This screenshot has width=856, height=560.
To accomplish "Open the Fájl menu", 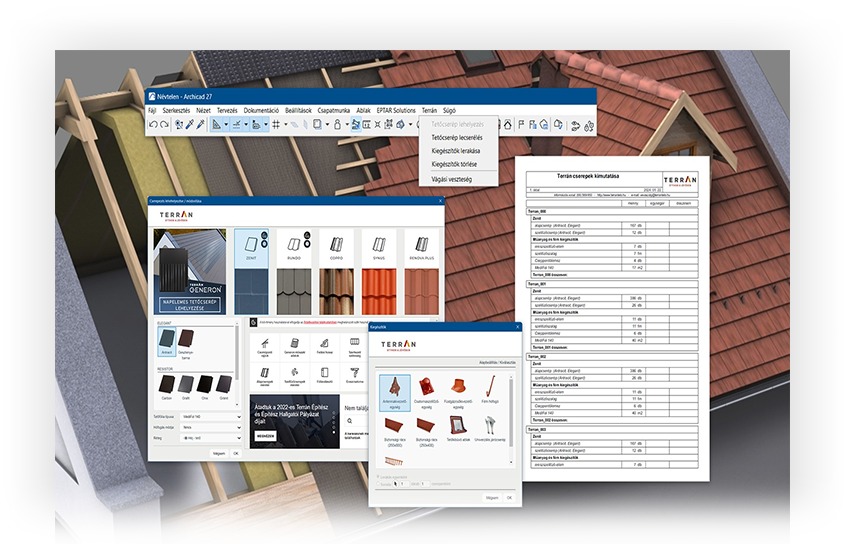I will coord(152,110).
